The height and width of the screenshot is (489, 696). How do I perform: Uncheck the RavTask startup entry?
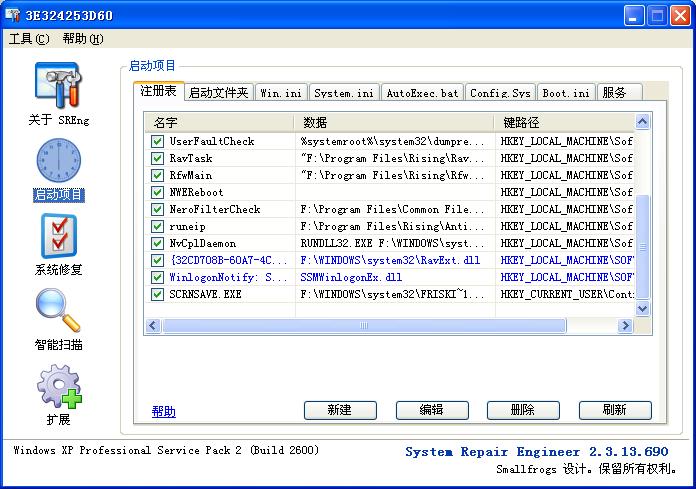point(157,158)
